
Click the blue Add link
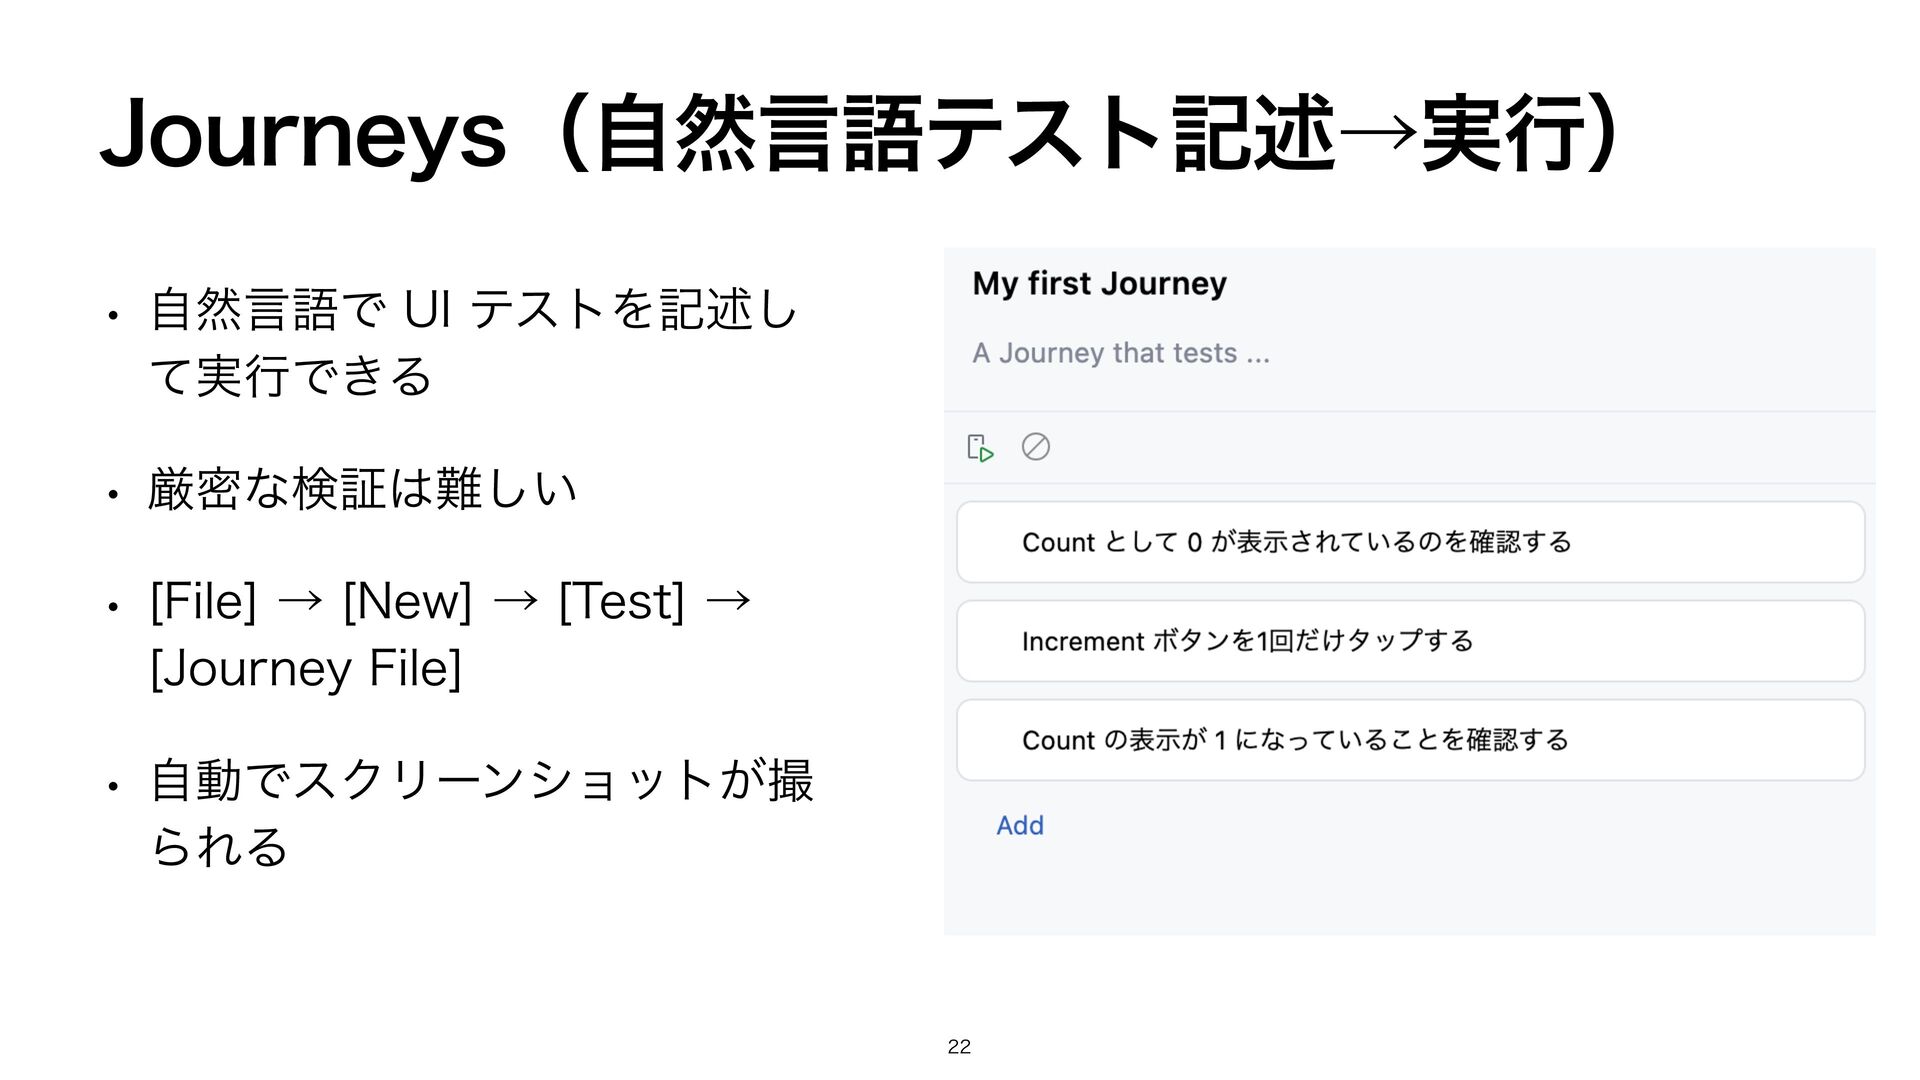pos(1019,825)
